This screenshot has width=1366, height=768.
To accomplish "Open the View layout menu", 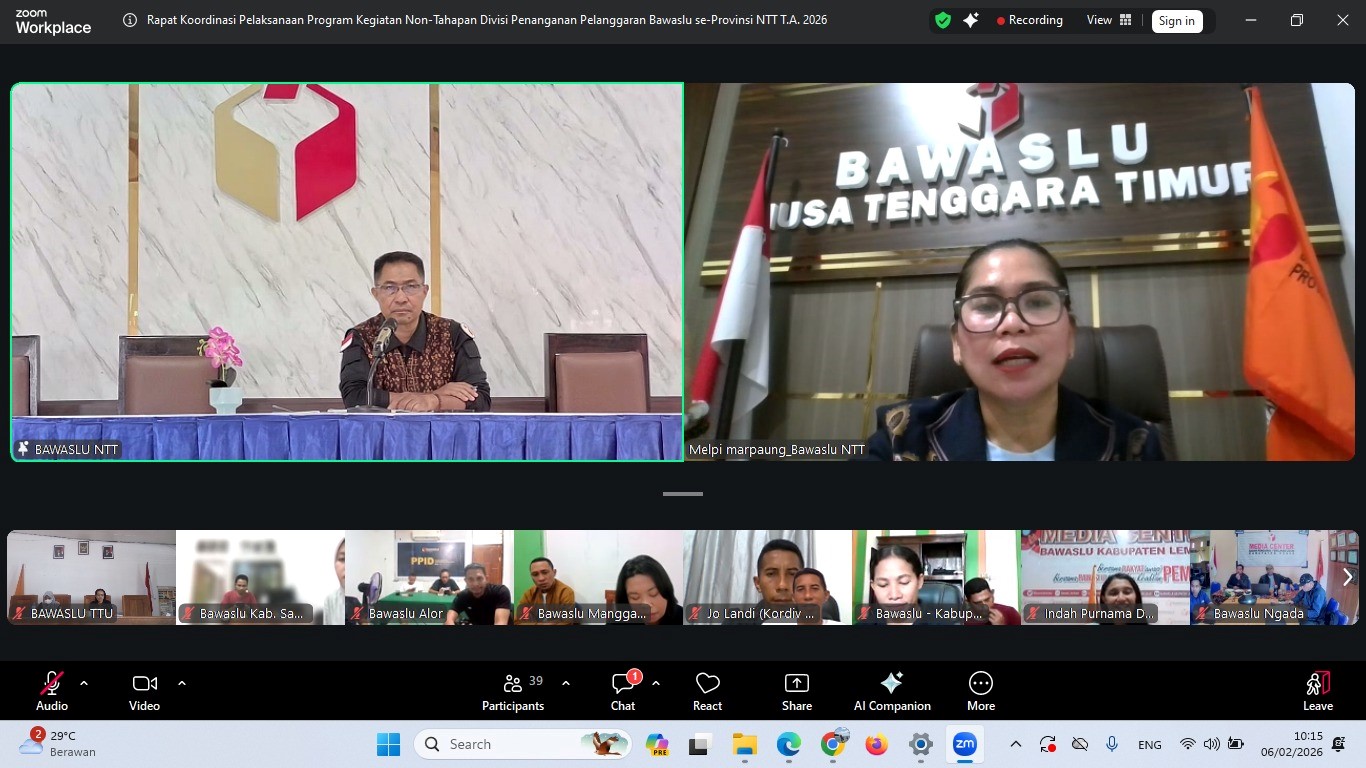I will (1109, 20).
